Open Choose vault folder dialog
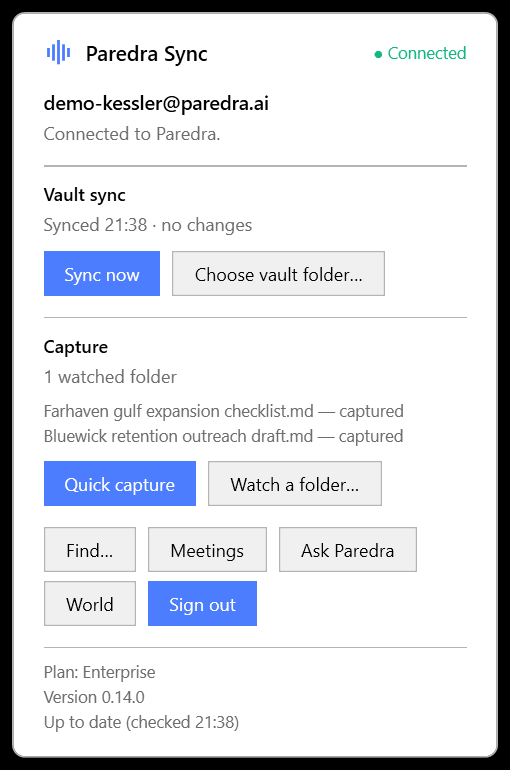510x770 pixels. (278, 274)
